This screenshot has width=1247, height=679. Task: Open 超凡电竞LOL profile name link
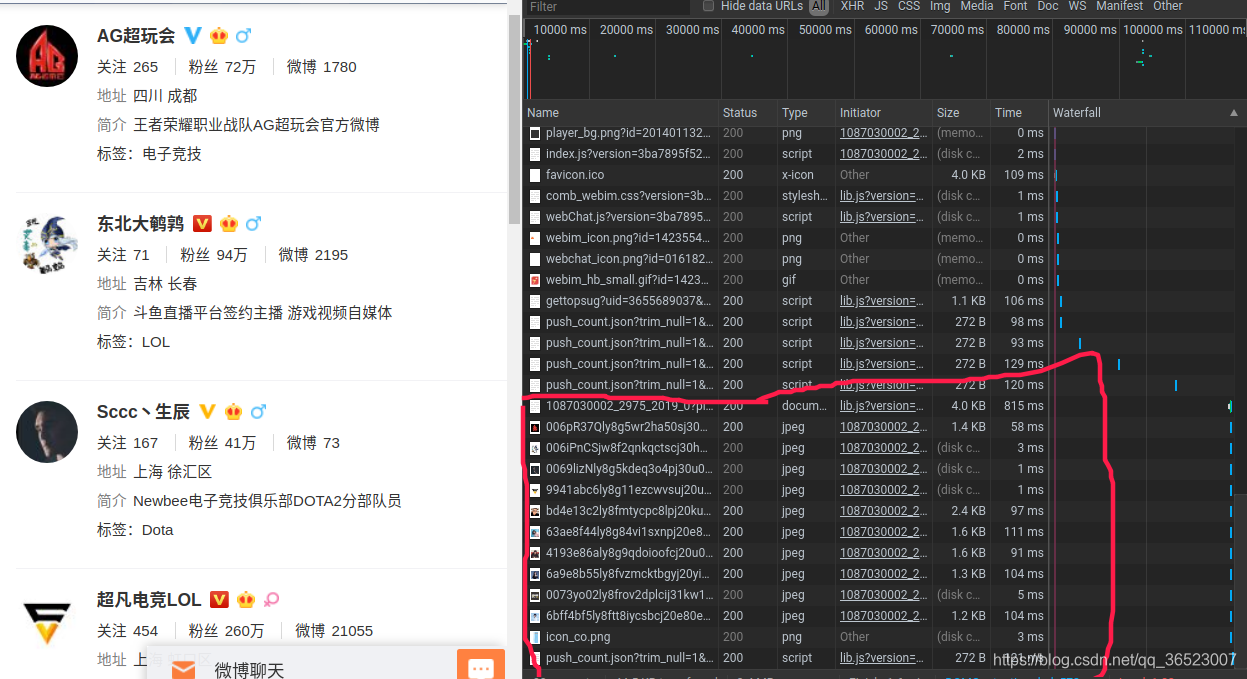pyautogui.click(x=149, y=599)
